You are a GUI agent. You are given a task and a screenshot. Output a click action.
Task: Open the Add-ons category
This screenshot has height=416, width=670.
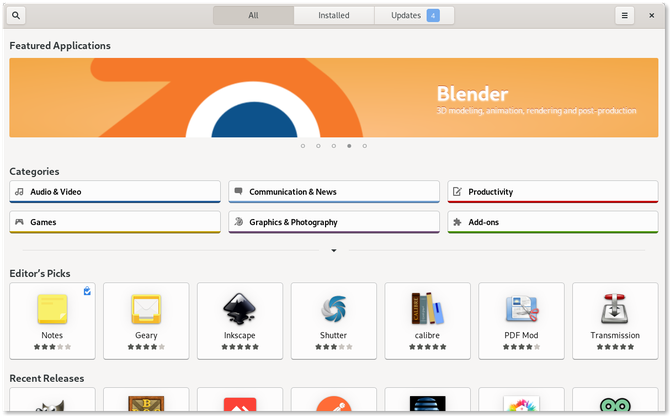coord(553,222)
